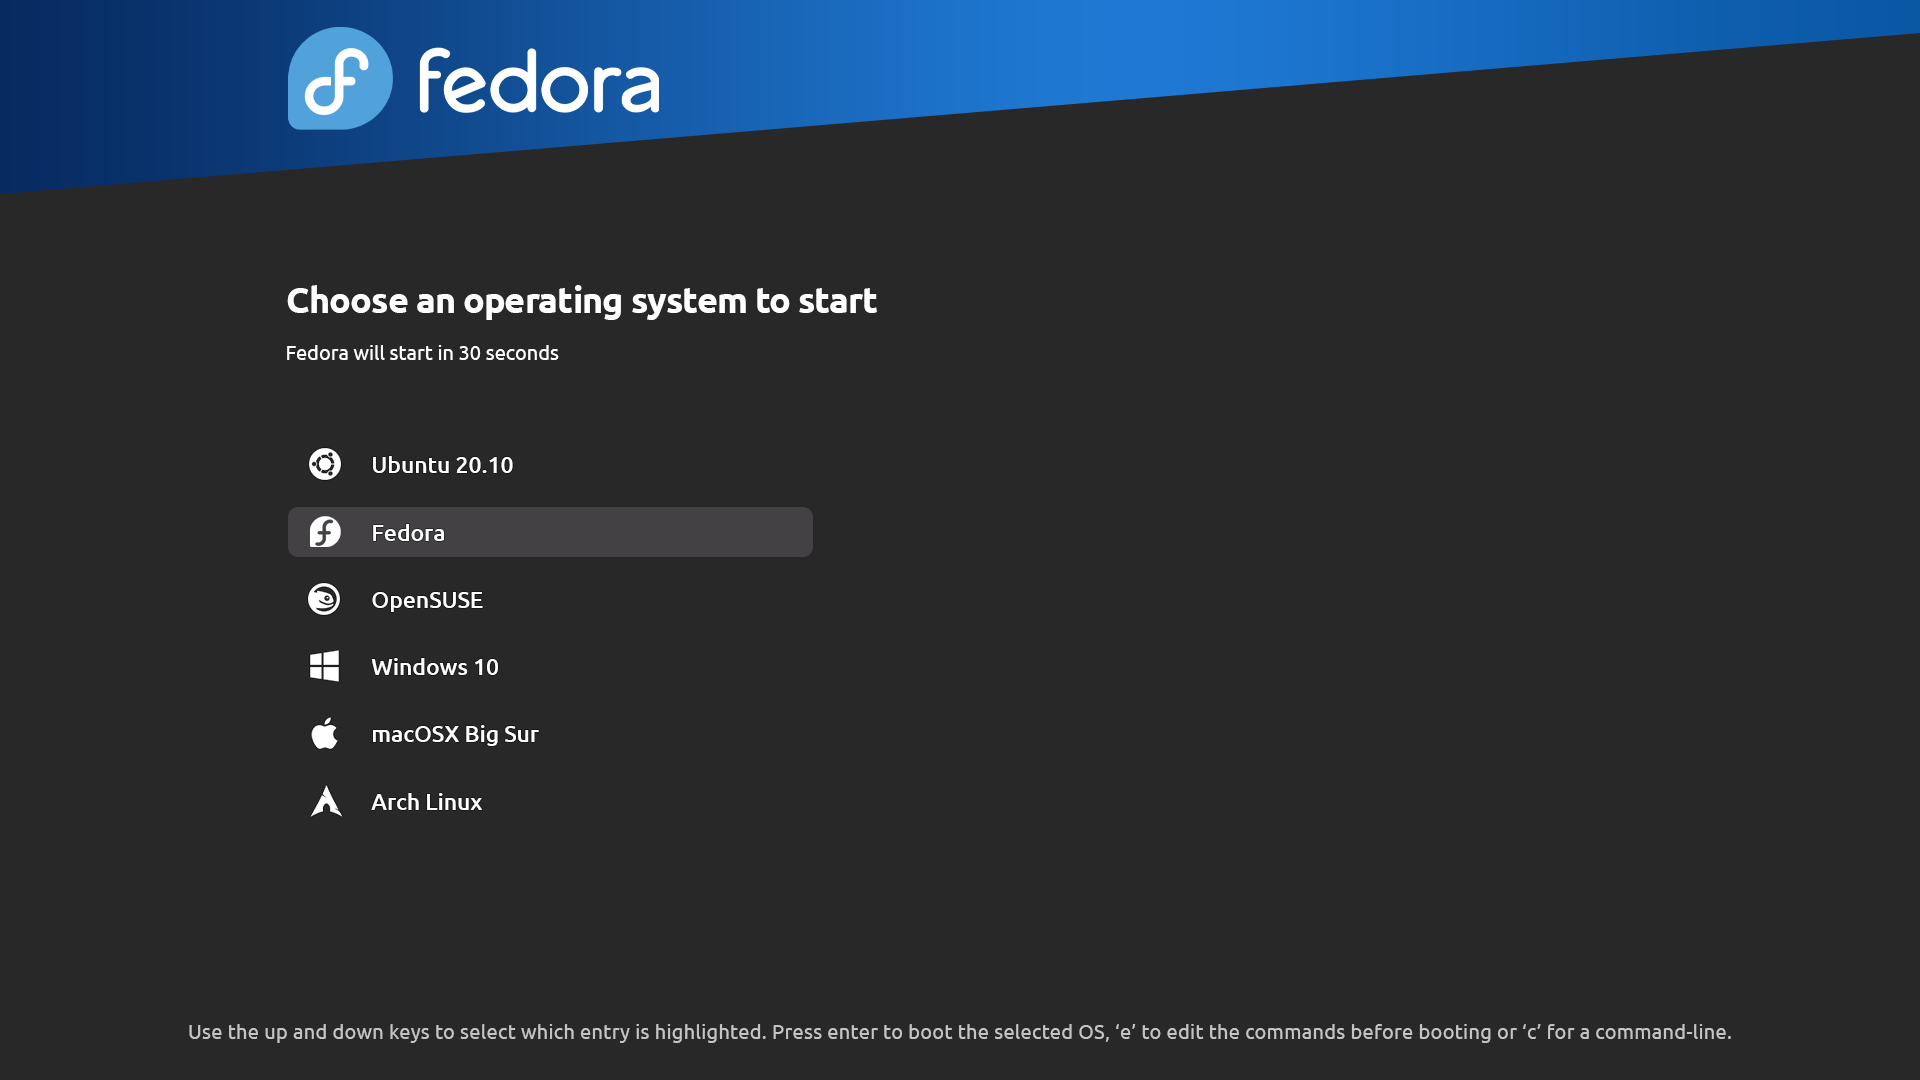Click the Ubuntu logo icon
Viewport: 1920px width, 1080px height.
[x=324, y=464]
